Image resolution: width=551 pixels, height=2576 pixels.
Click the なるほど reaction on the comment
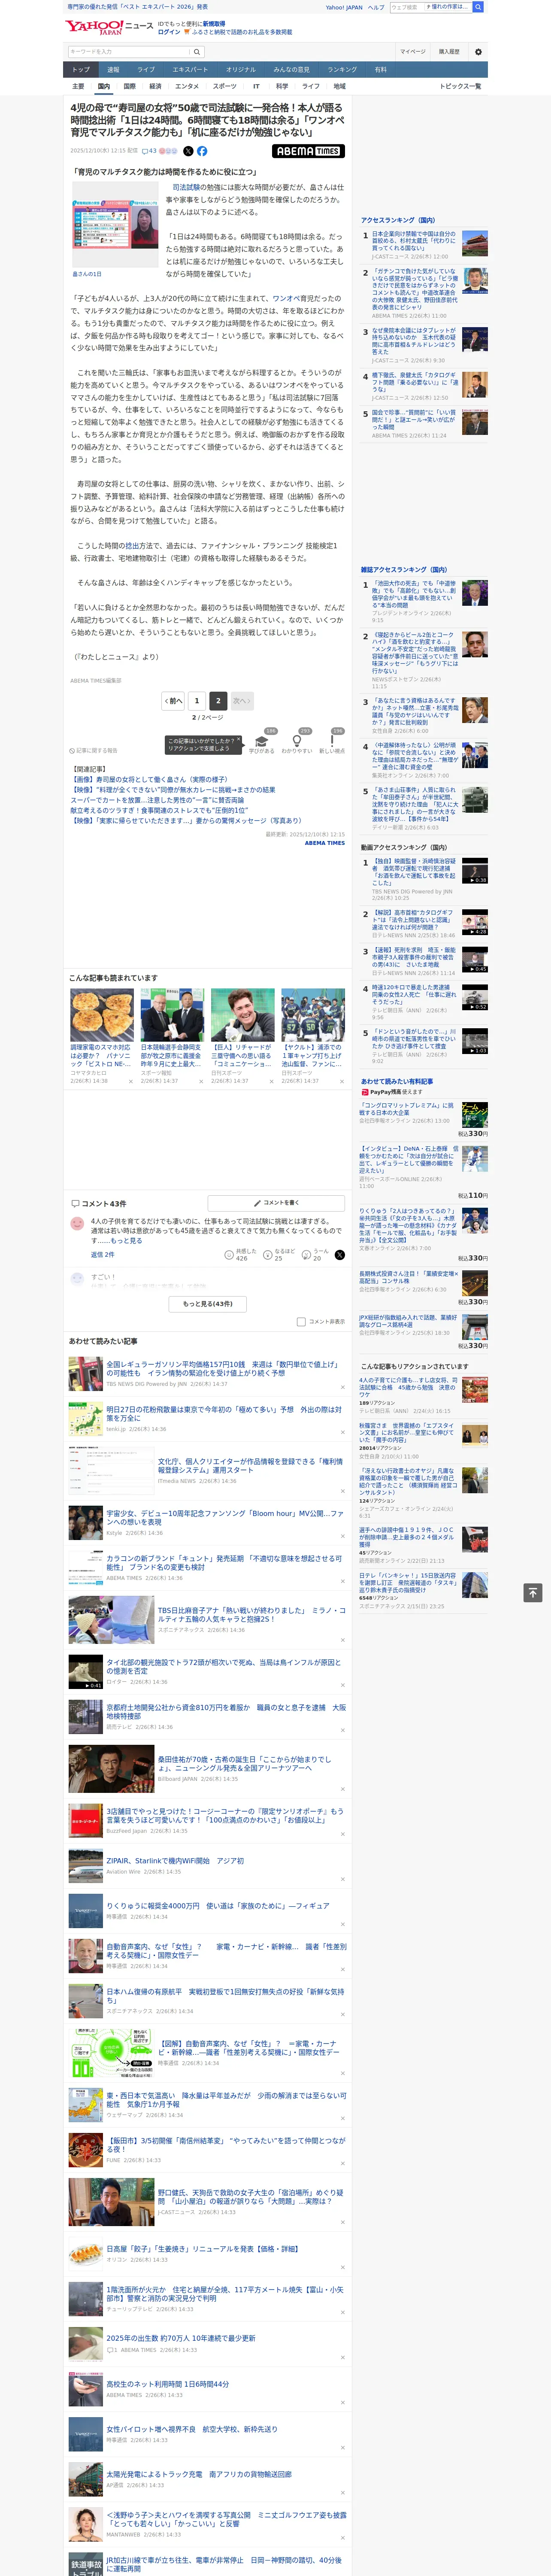click(268, 1254)
